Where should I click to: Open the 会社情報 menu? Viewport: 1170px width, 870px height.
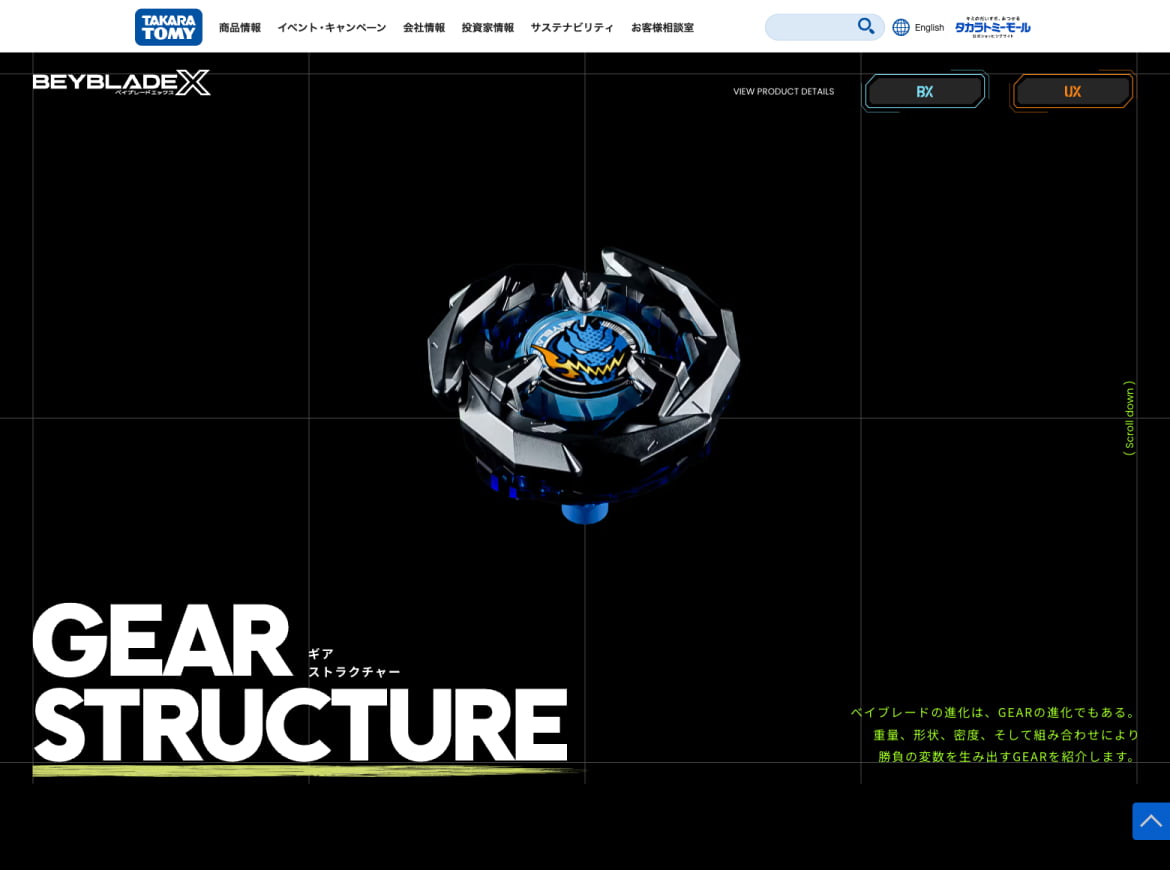(x=424, y=28)
